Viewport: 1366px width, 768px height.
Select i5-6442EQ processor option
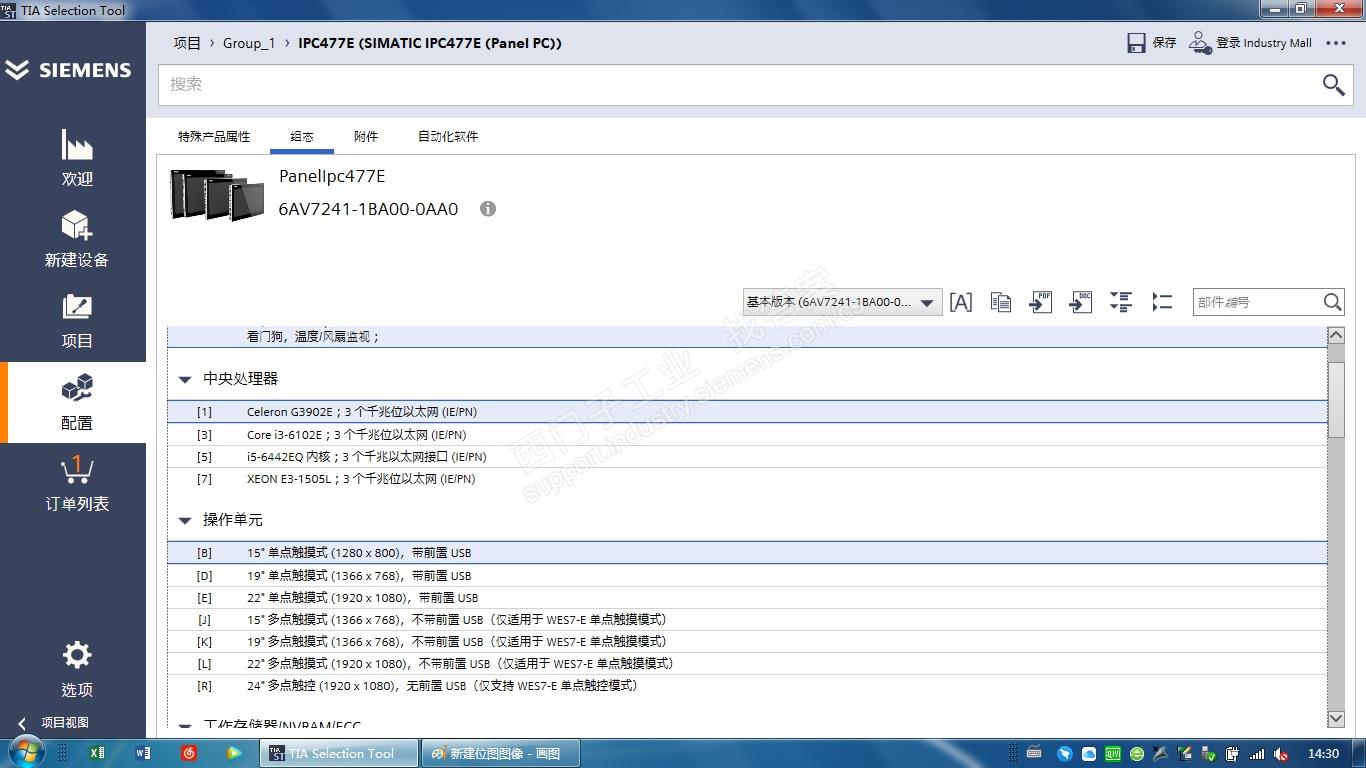point(747,457)
